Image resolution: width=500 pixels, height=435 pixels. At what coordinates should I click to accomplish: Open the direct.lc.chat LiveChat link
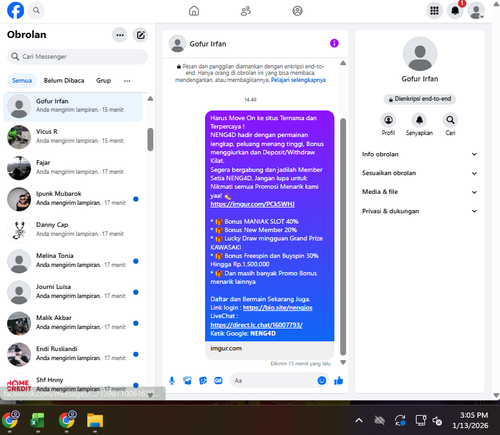(256, 325)
